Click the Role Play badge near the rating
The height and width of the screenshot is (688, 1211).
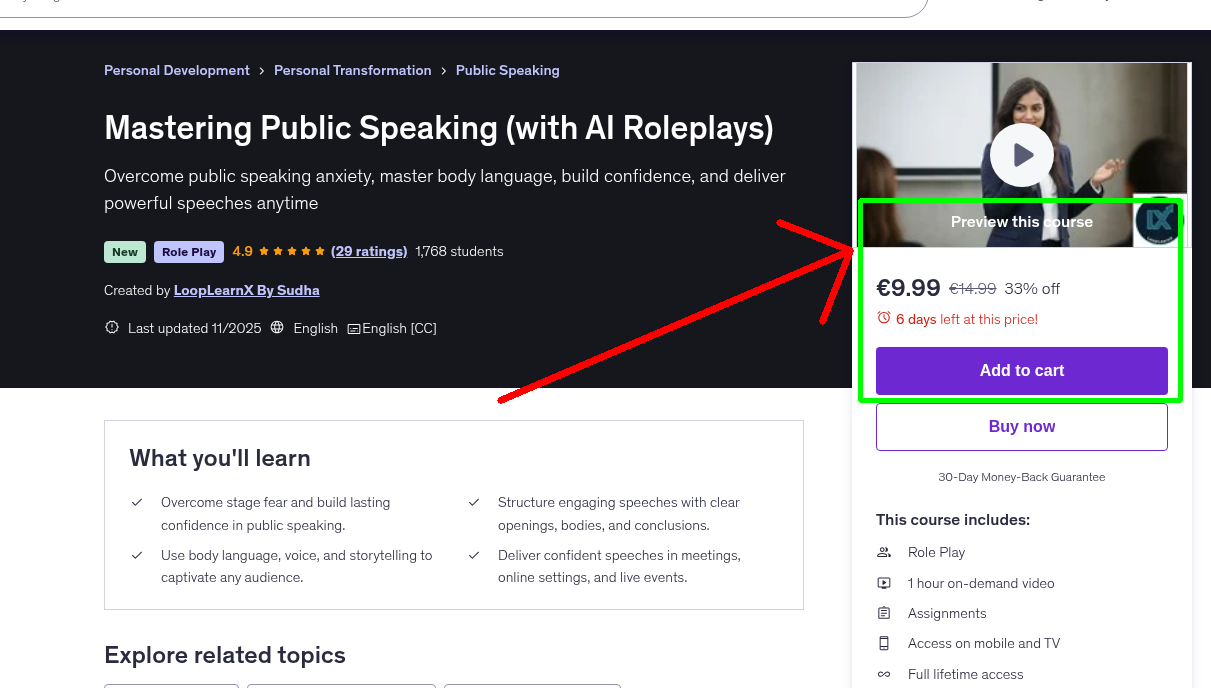coord(189,252)
